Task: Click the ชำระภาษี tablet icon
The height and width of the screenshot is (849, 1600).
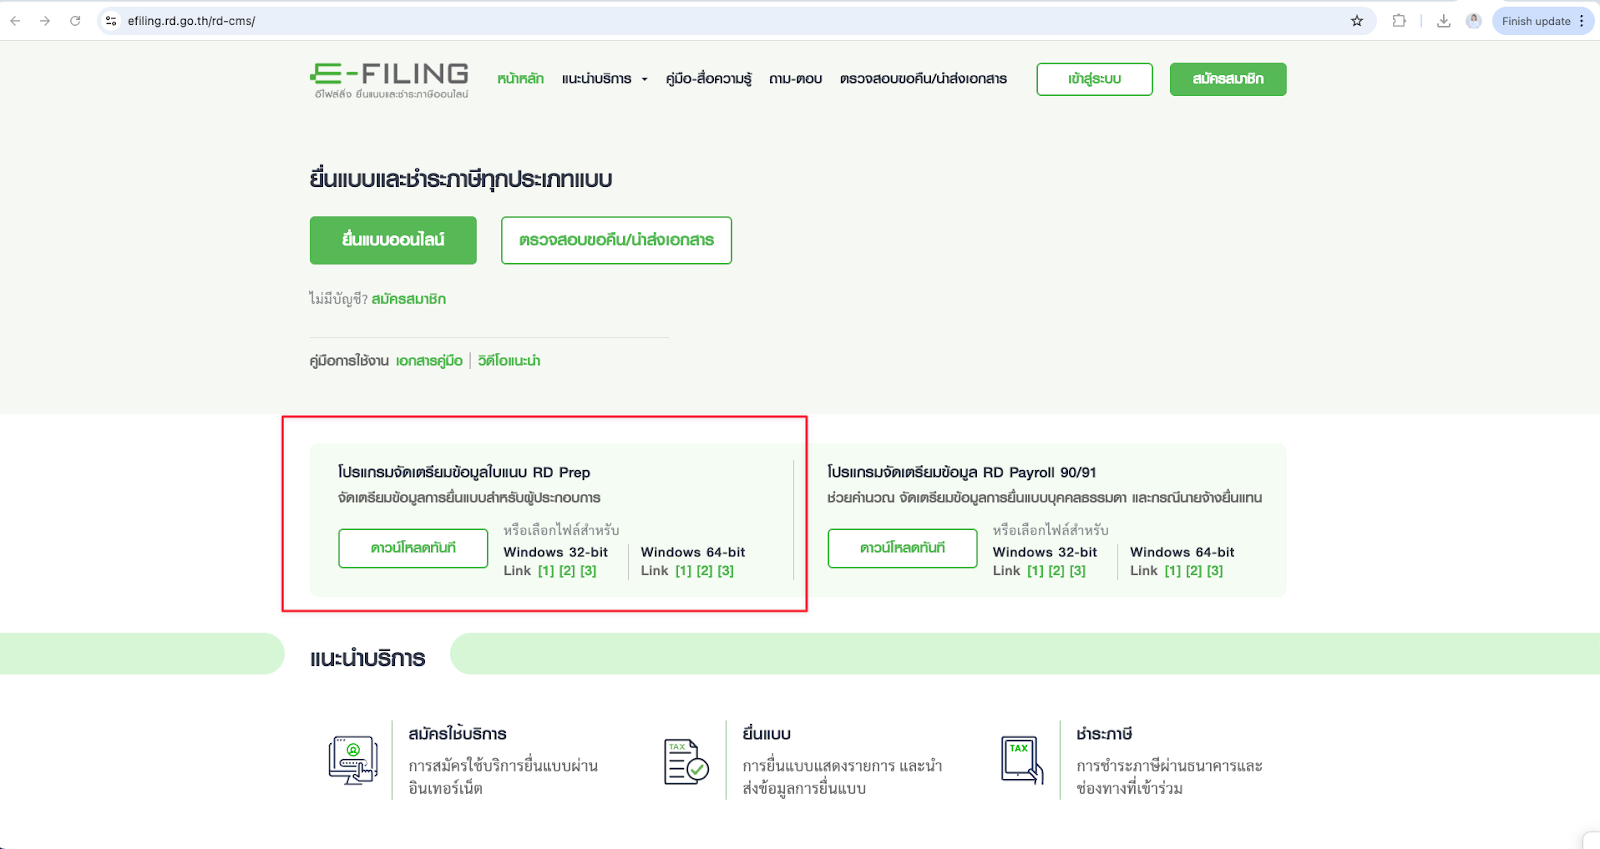Action: (x=1021, y=760)
